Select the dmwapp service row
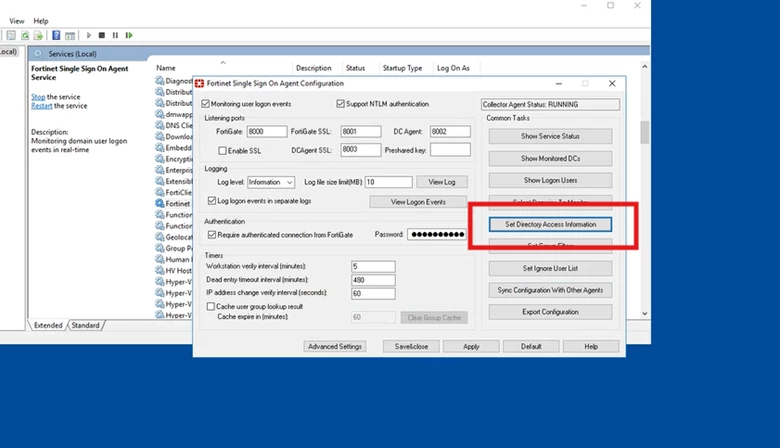The width and height of the screenshot is (780, 448). coord(174,114)
